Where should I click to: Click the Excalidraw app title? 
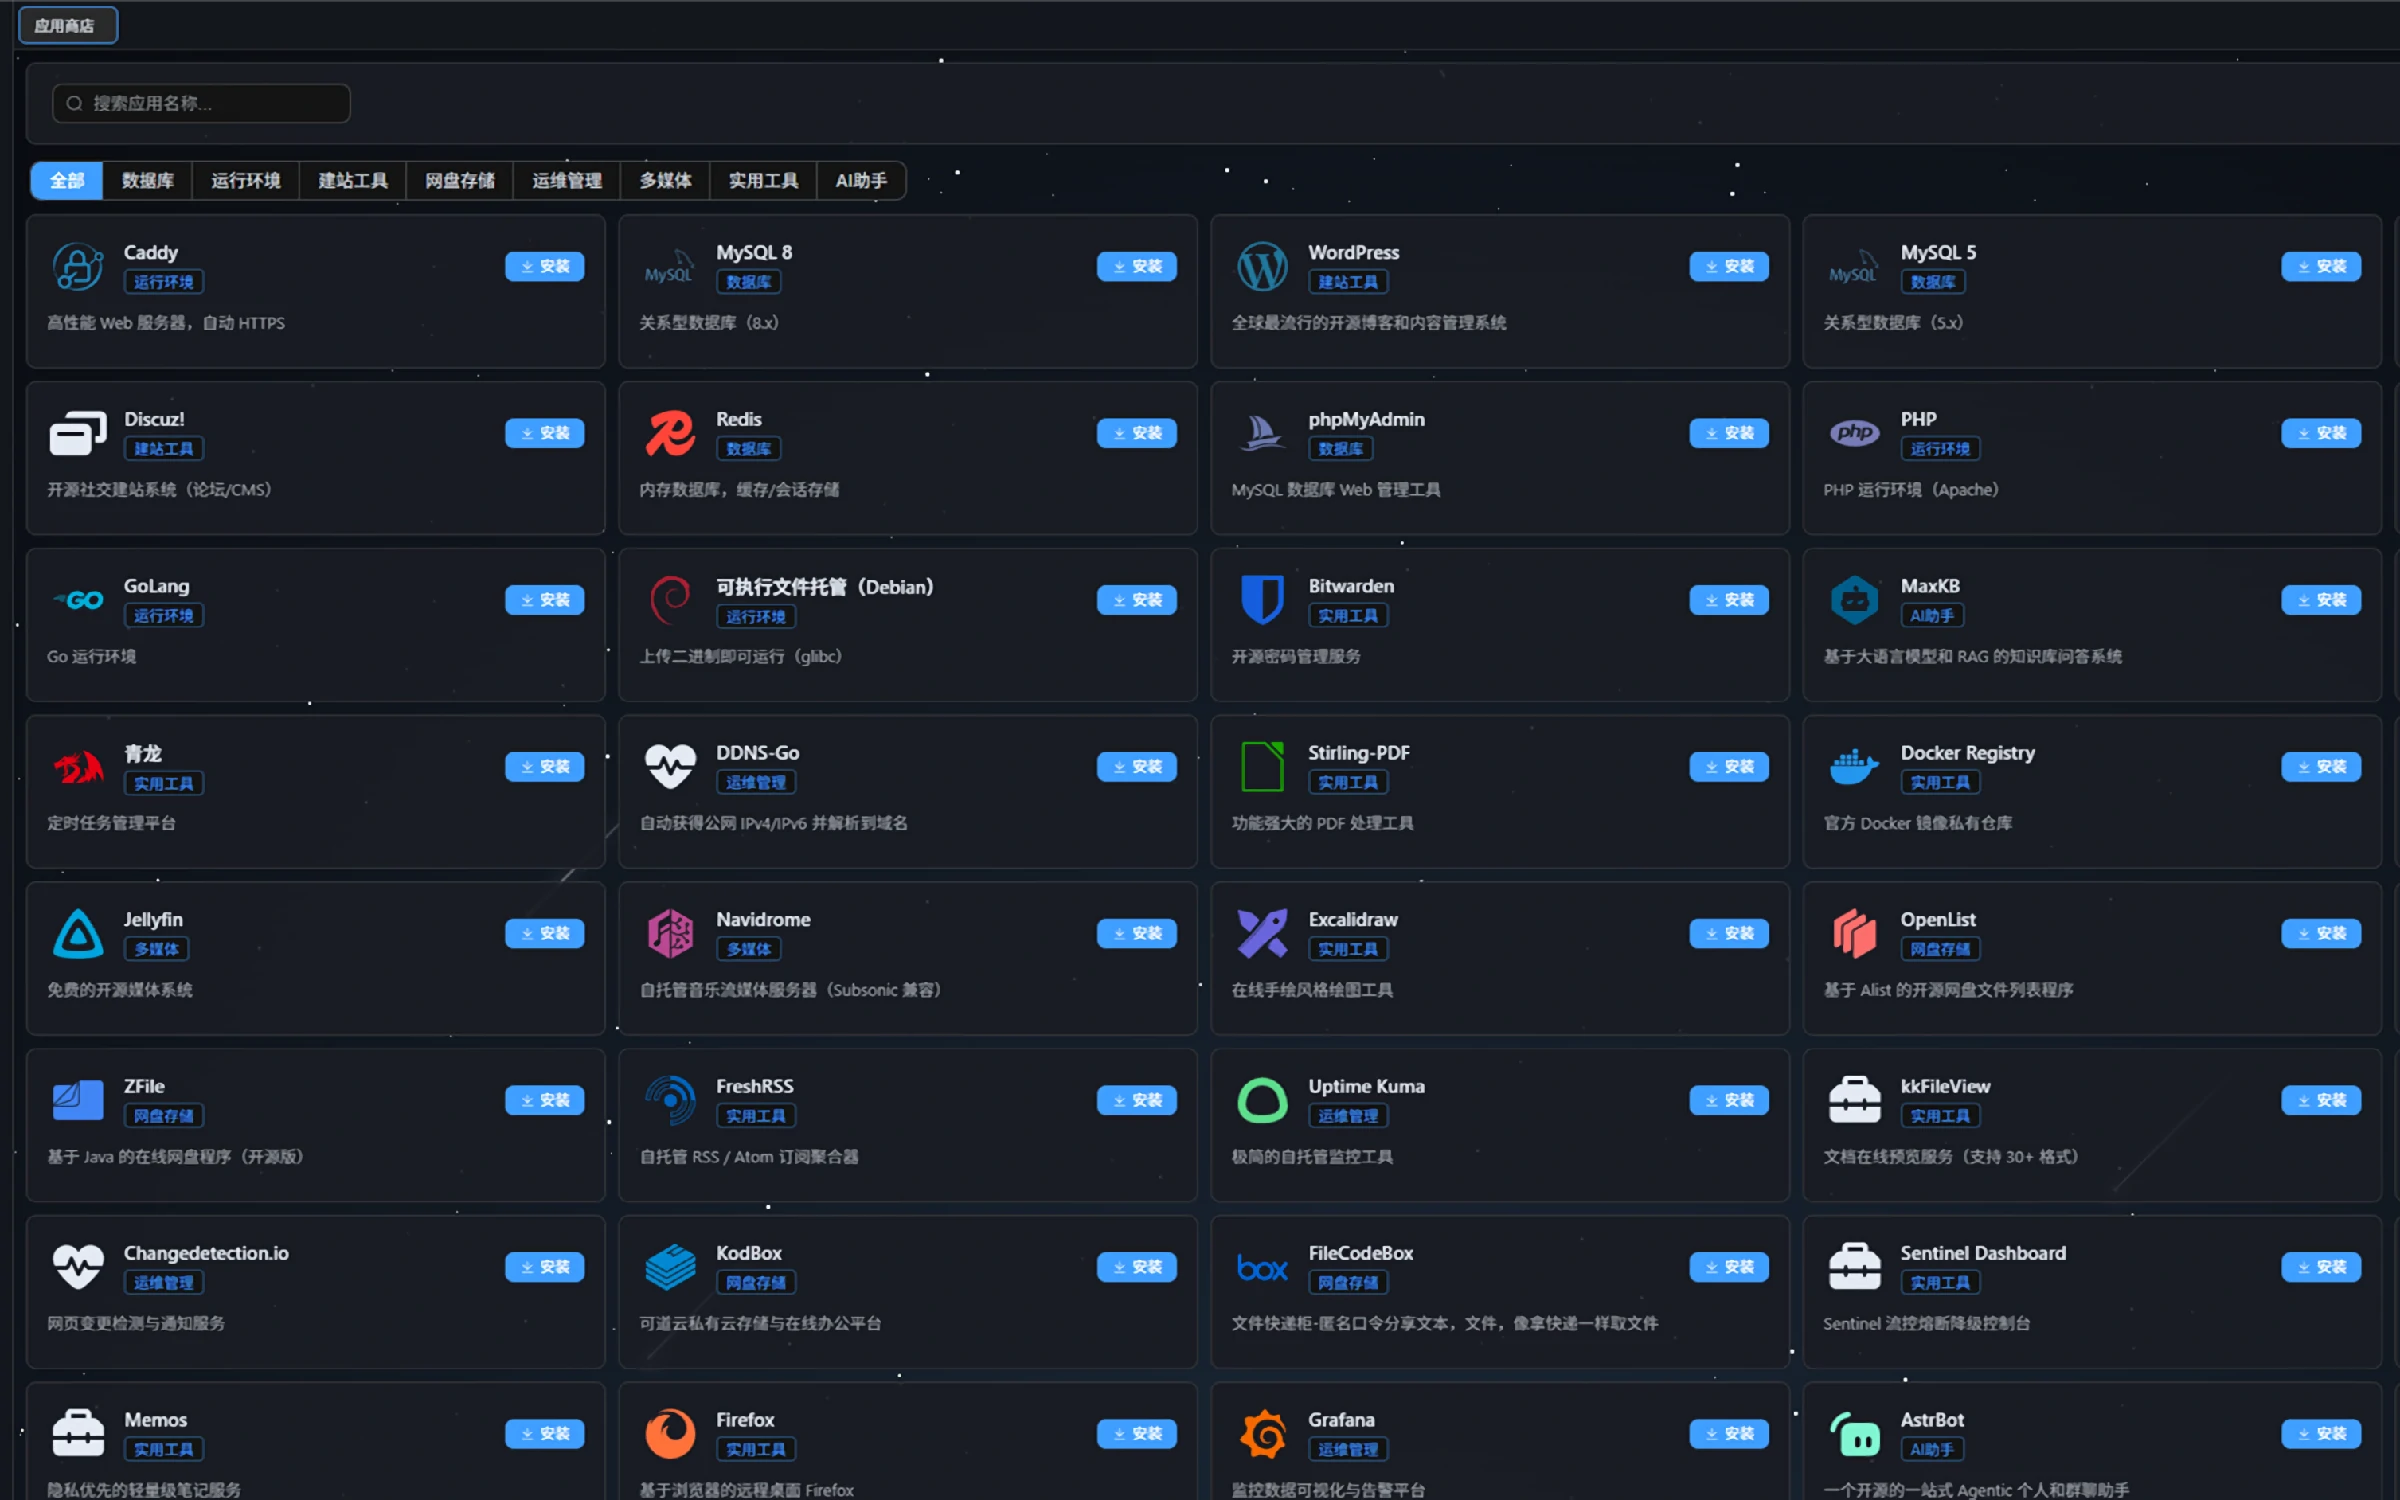(1353, 920)
